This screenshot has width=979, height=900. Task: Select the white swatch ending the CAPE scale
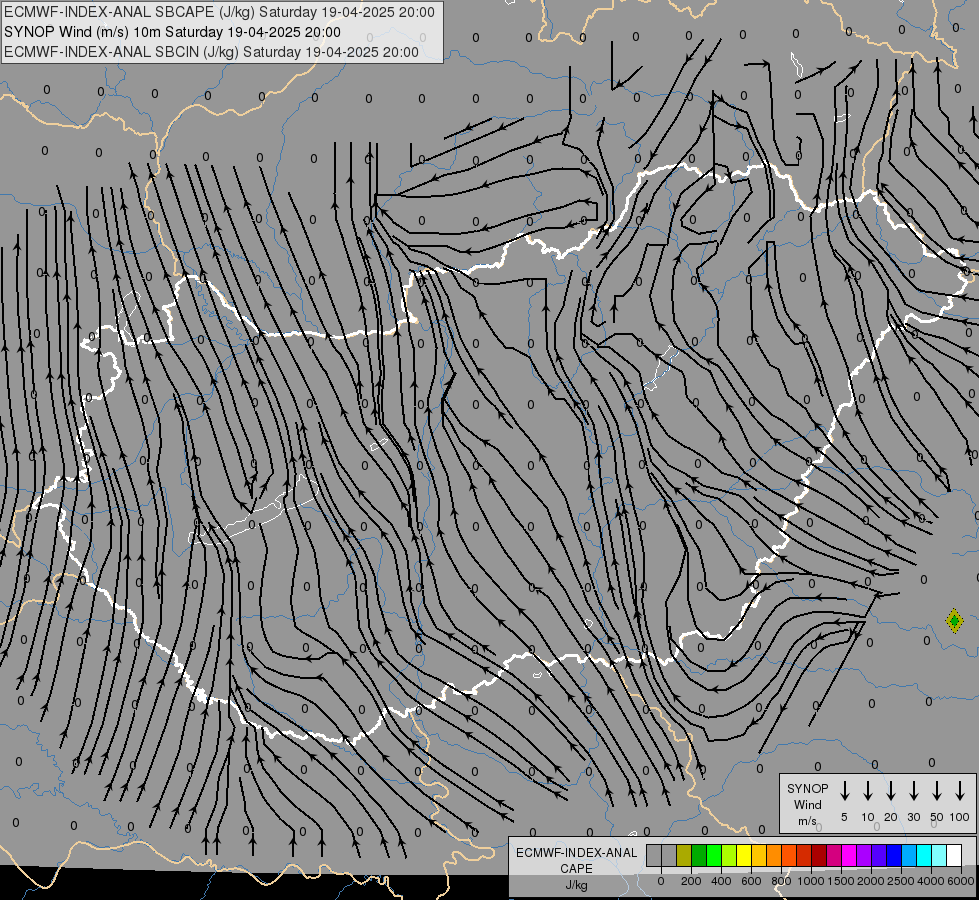pos(954,855)
